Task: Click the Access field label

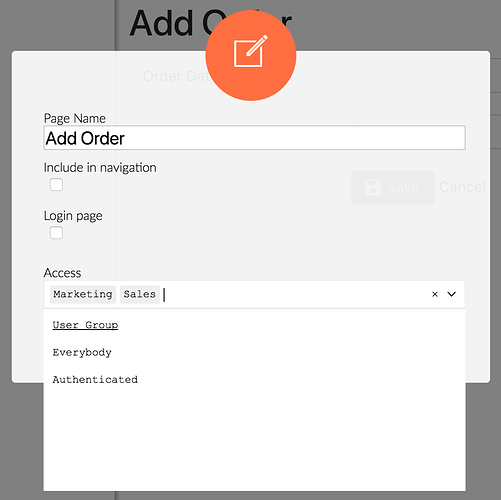Action: pyautogui.click(x=62, y=273)
